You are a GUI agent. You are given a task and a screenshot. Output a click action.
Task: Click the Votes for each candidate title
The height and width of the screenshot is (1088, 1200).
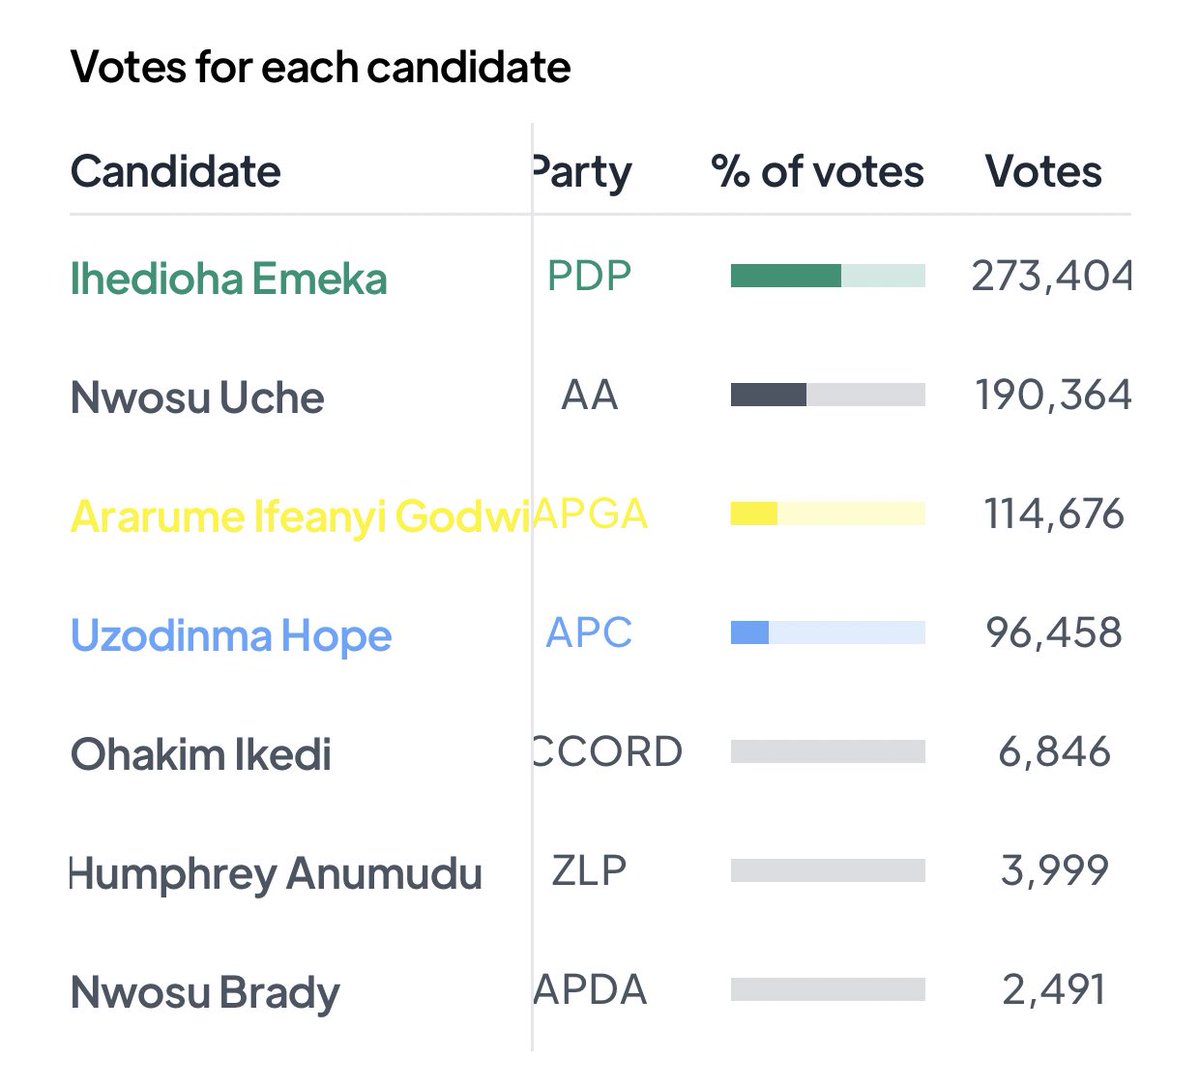tap(320, 67)
